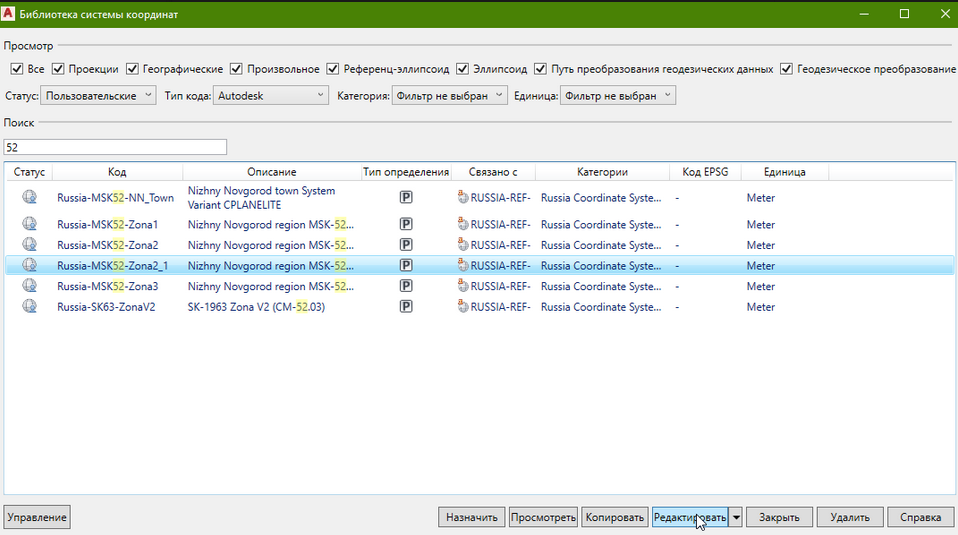Click globe status icon for Russia-MSK52-Zona1 row
Viewport: 958px width, 535px height.
[30, 224]
